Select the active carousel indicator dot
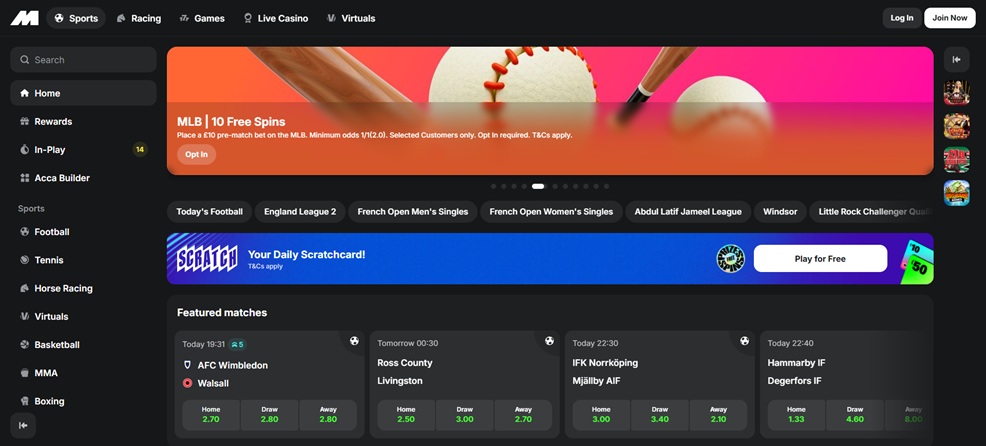Image resolution: width=986 pixels, height=446 pixels. [x=538, y=186]
